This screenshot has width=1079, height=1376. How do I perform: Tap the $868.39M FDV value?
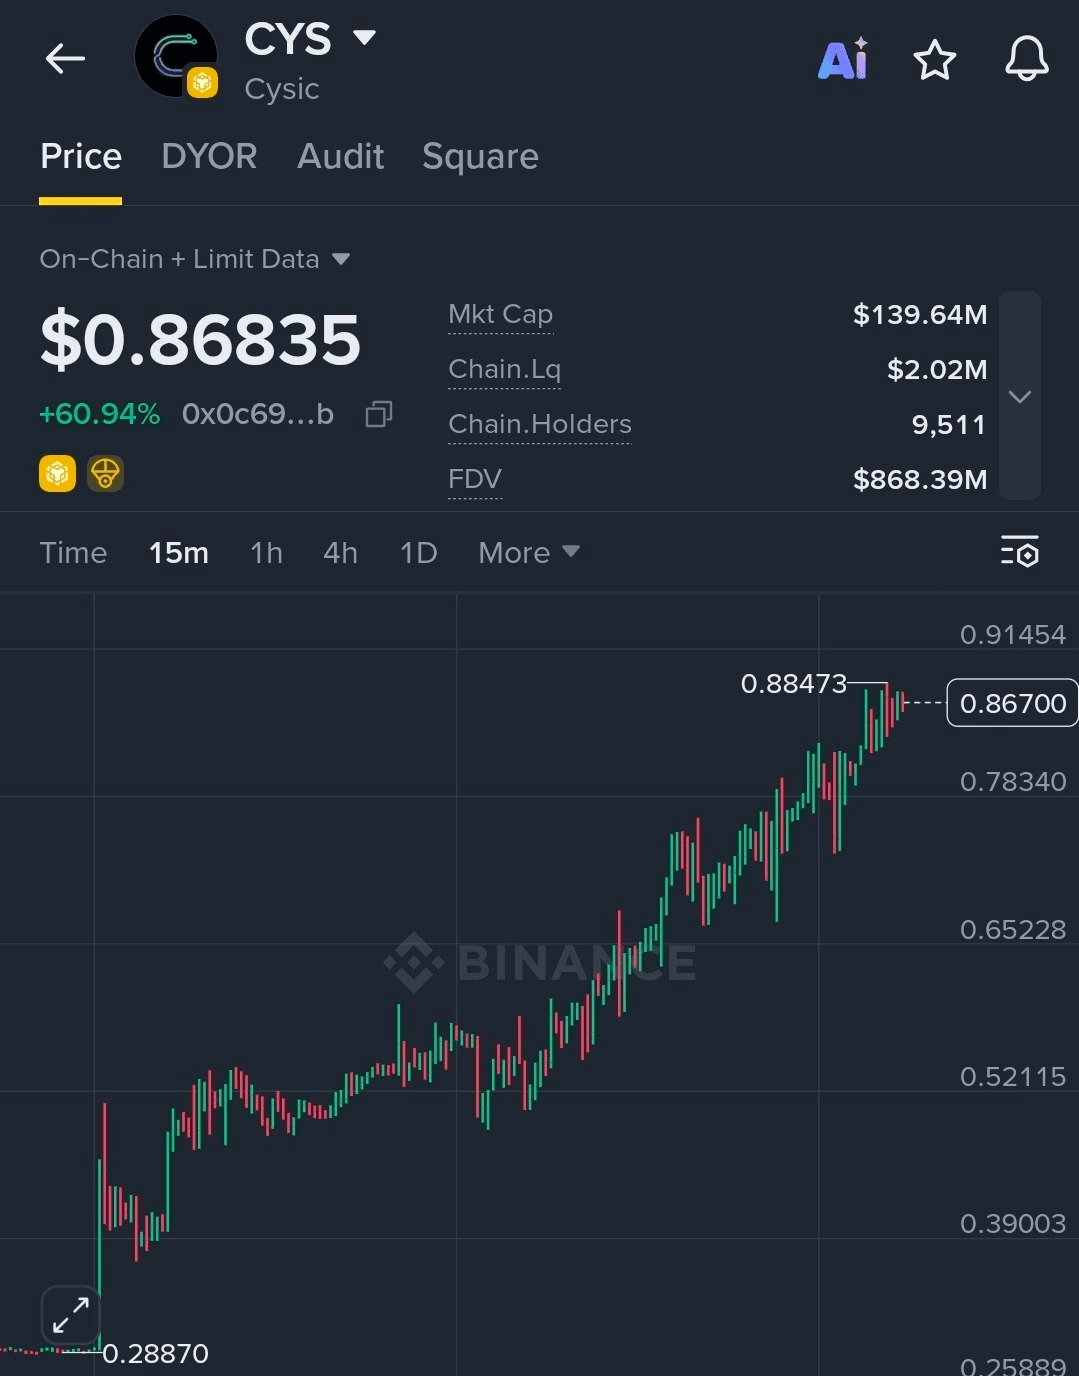click(920, 480)
